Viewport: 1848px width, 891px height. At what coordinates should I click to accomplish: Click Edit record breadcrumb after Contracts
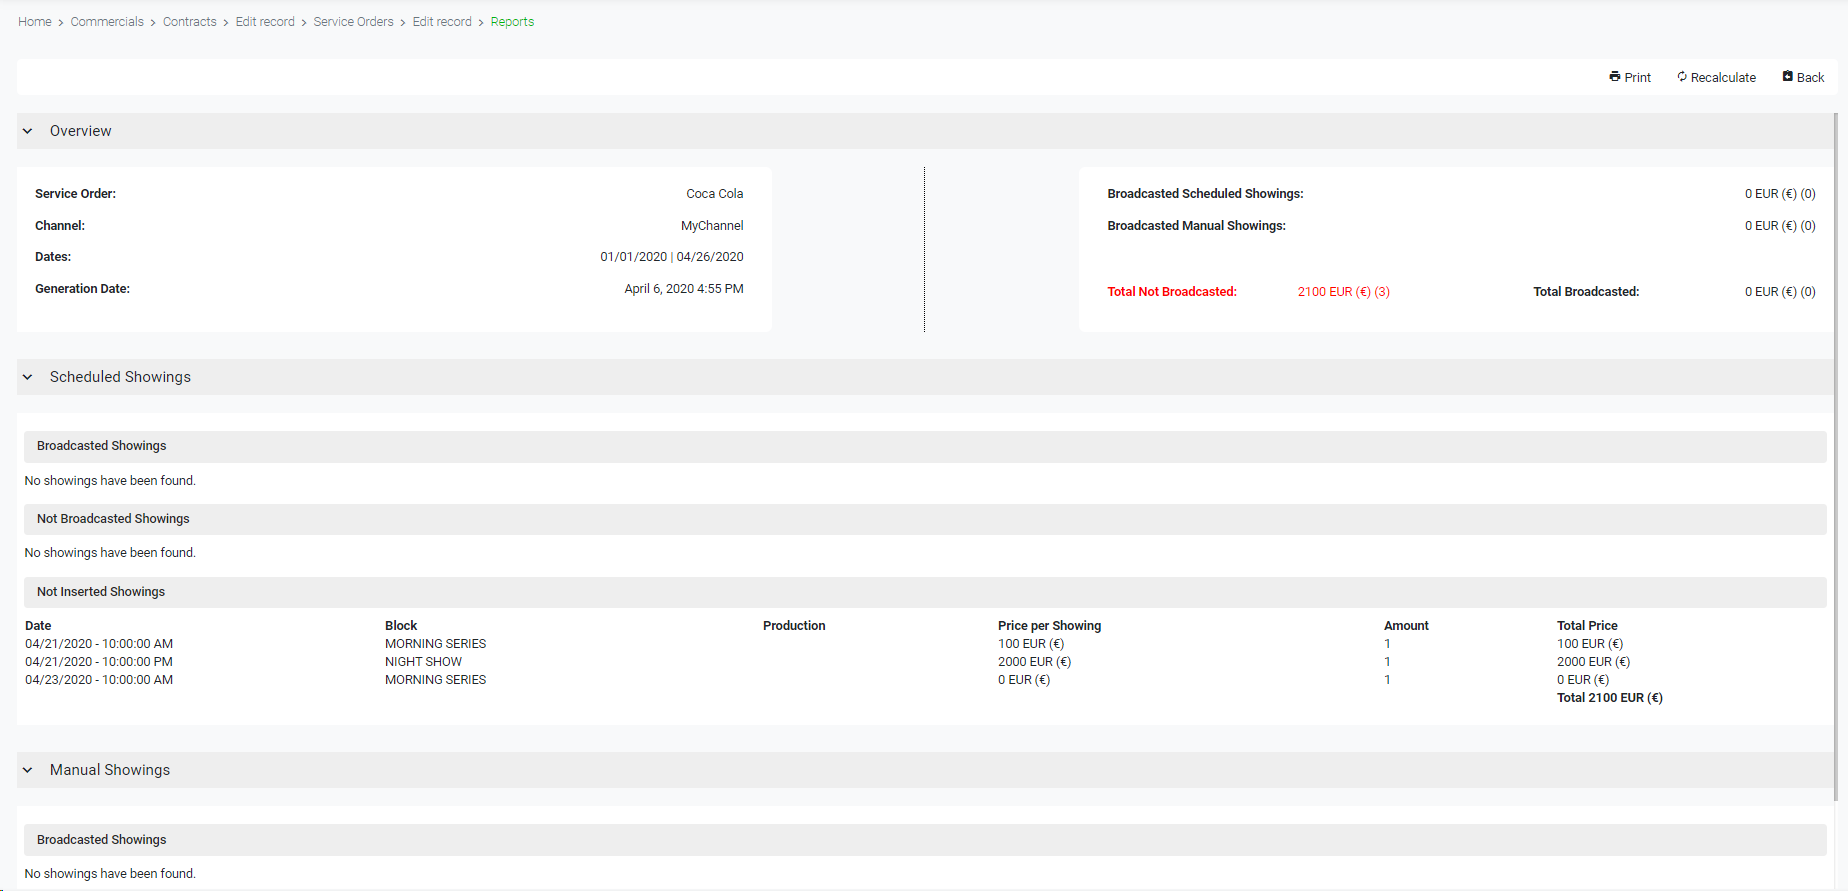coord(265,22)
